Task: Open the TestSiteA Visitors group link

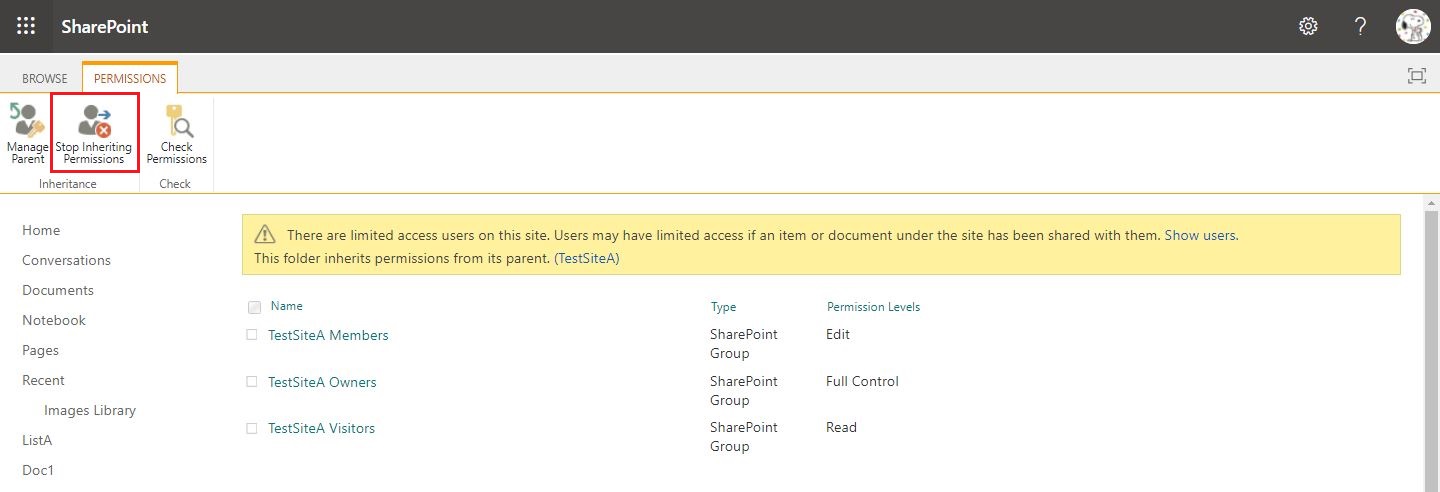Action: tap(322, 428)
